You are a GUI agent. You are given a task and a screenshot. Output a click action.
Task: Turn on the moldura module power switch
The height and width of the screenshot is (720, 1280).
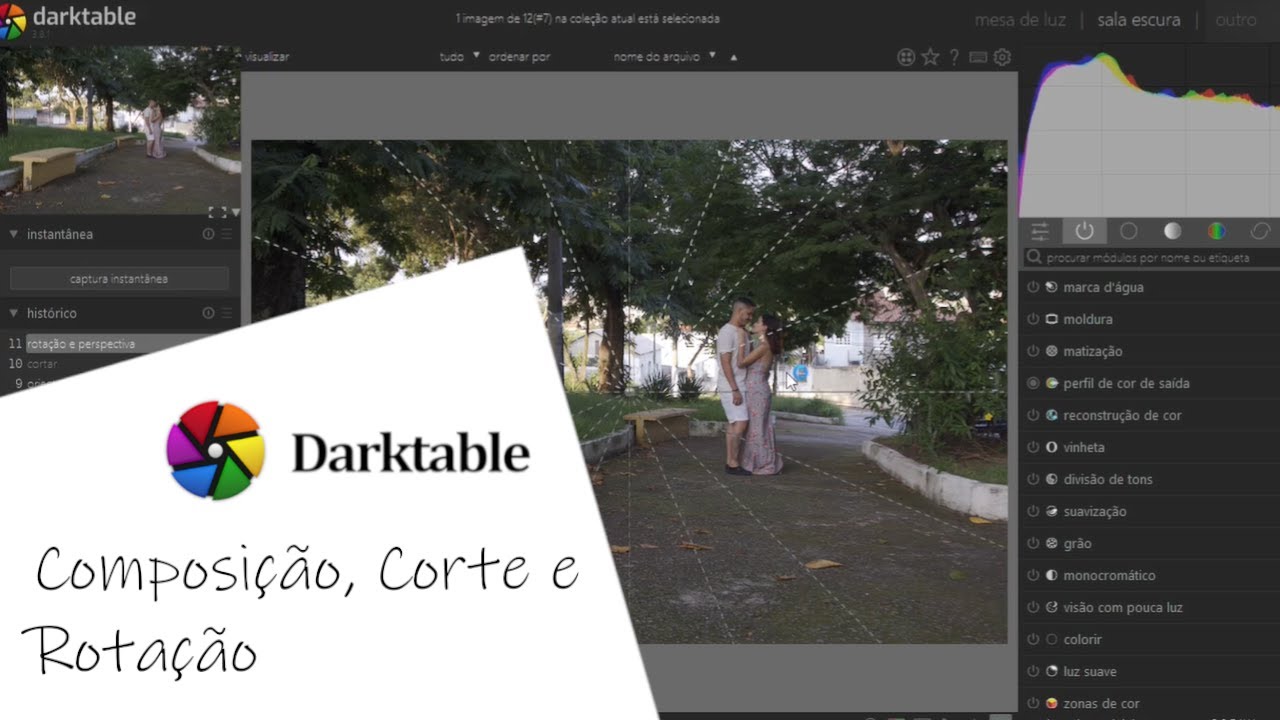(x=1033, y=319)
